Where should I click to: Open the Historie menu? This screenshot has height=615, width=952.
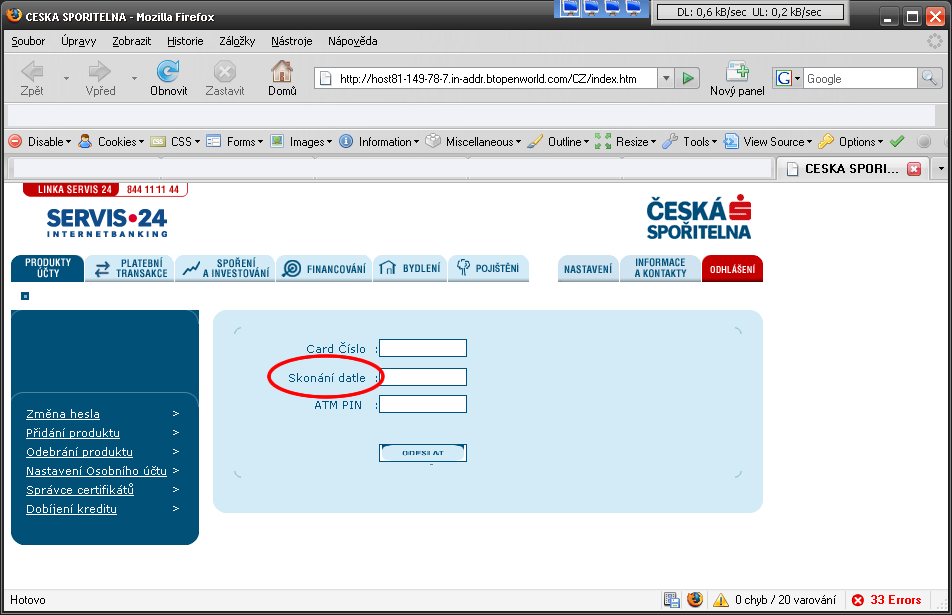185,41
